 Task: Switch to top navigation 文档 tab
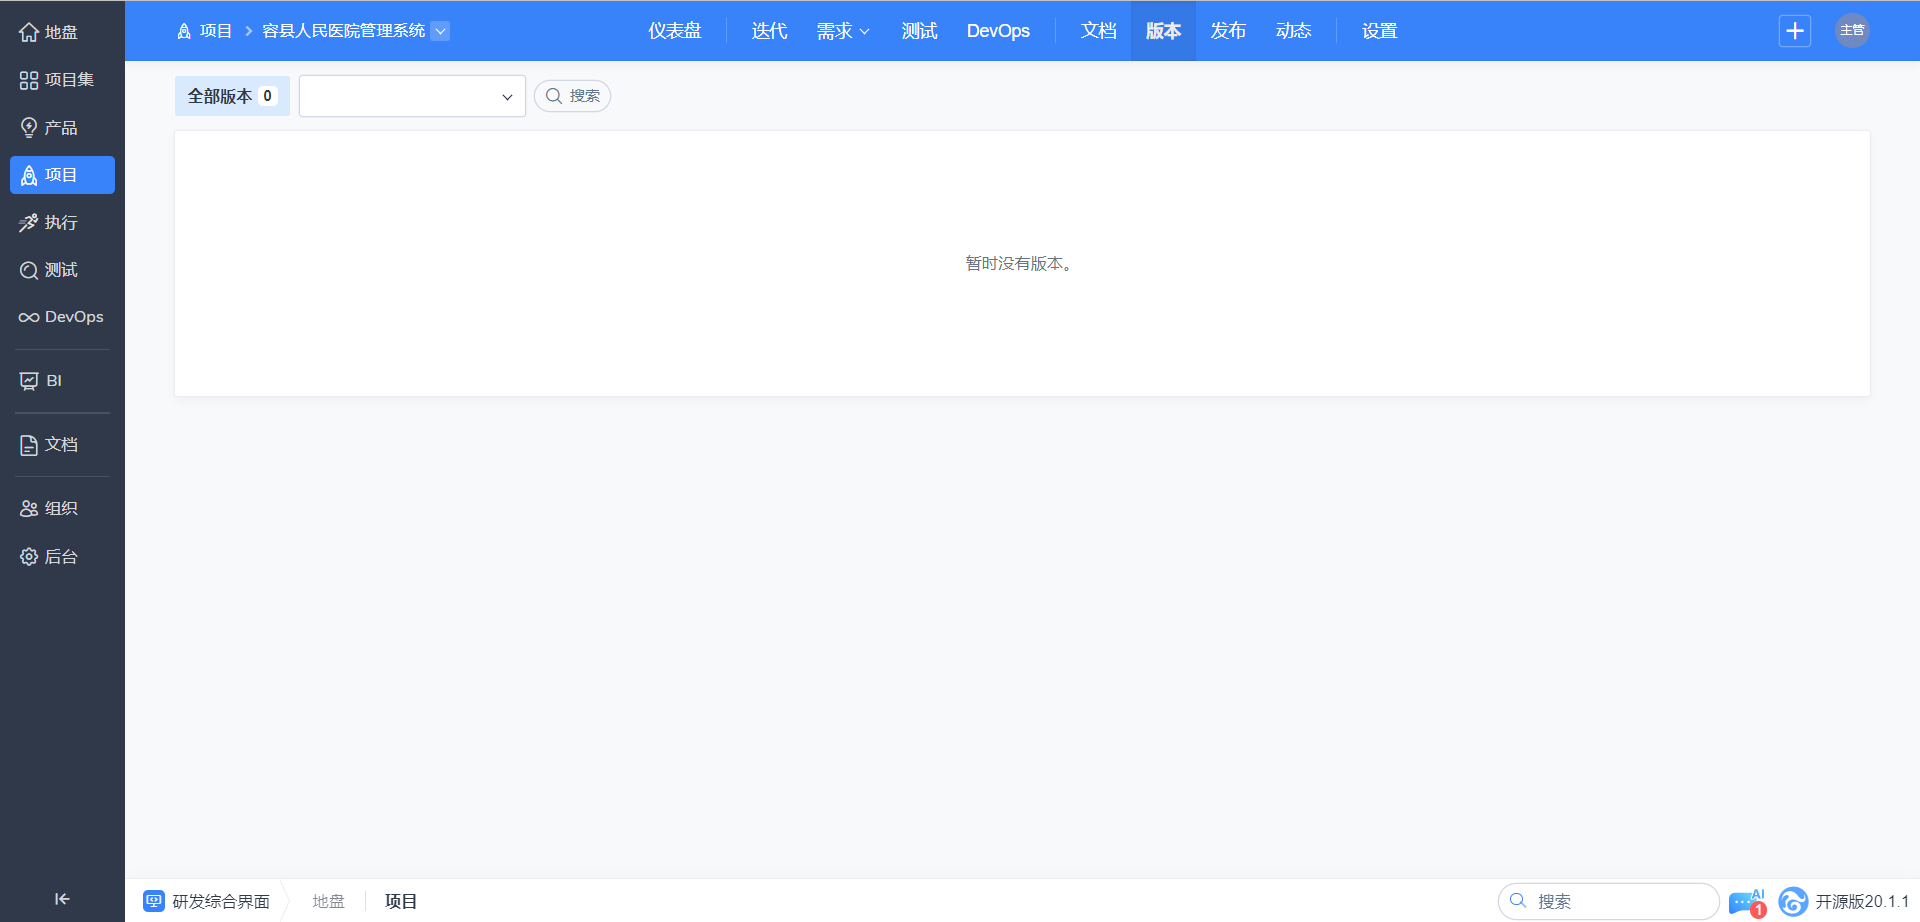tap(1099, 31)
